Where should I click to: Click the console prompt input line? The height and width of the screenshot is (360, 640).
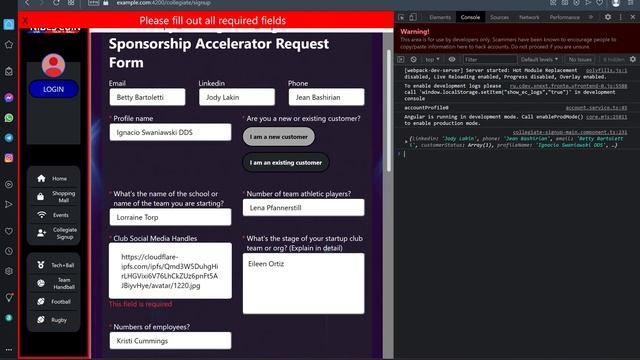516,154
